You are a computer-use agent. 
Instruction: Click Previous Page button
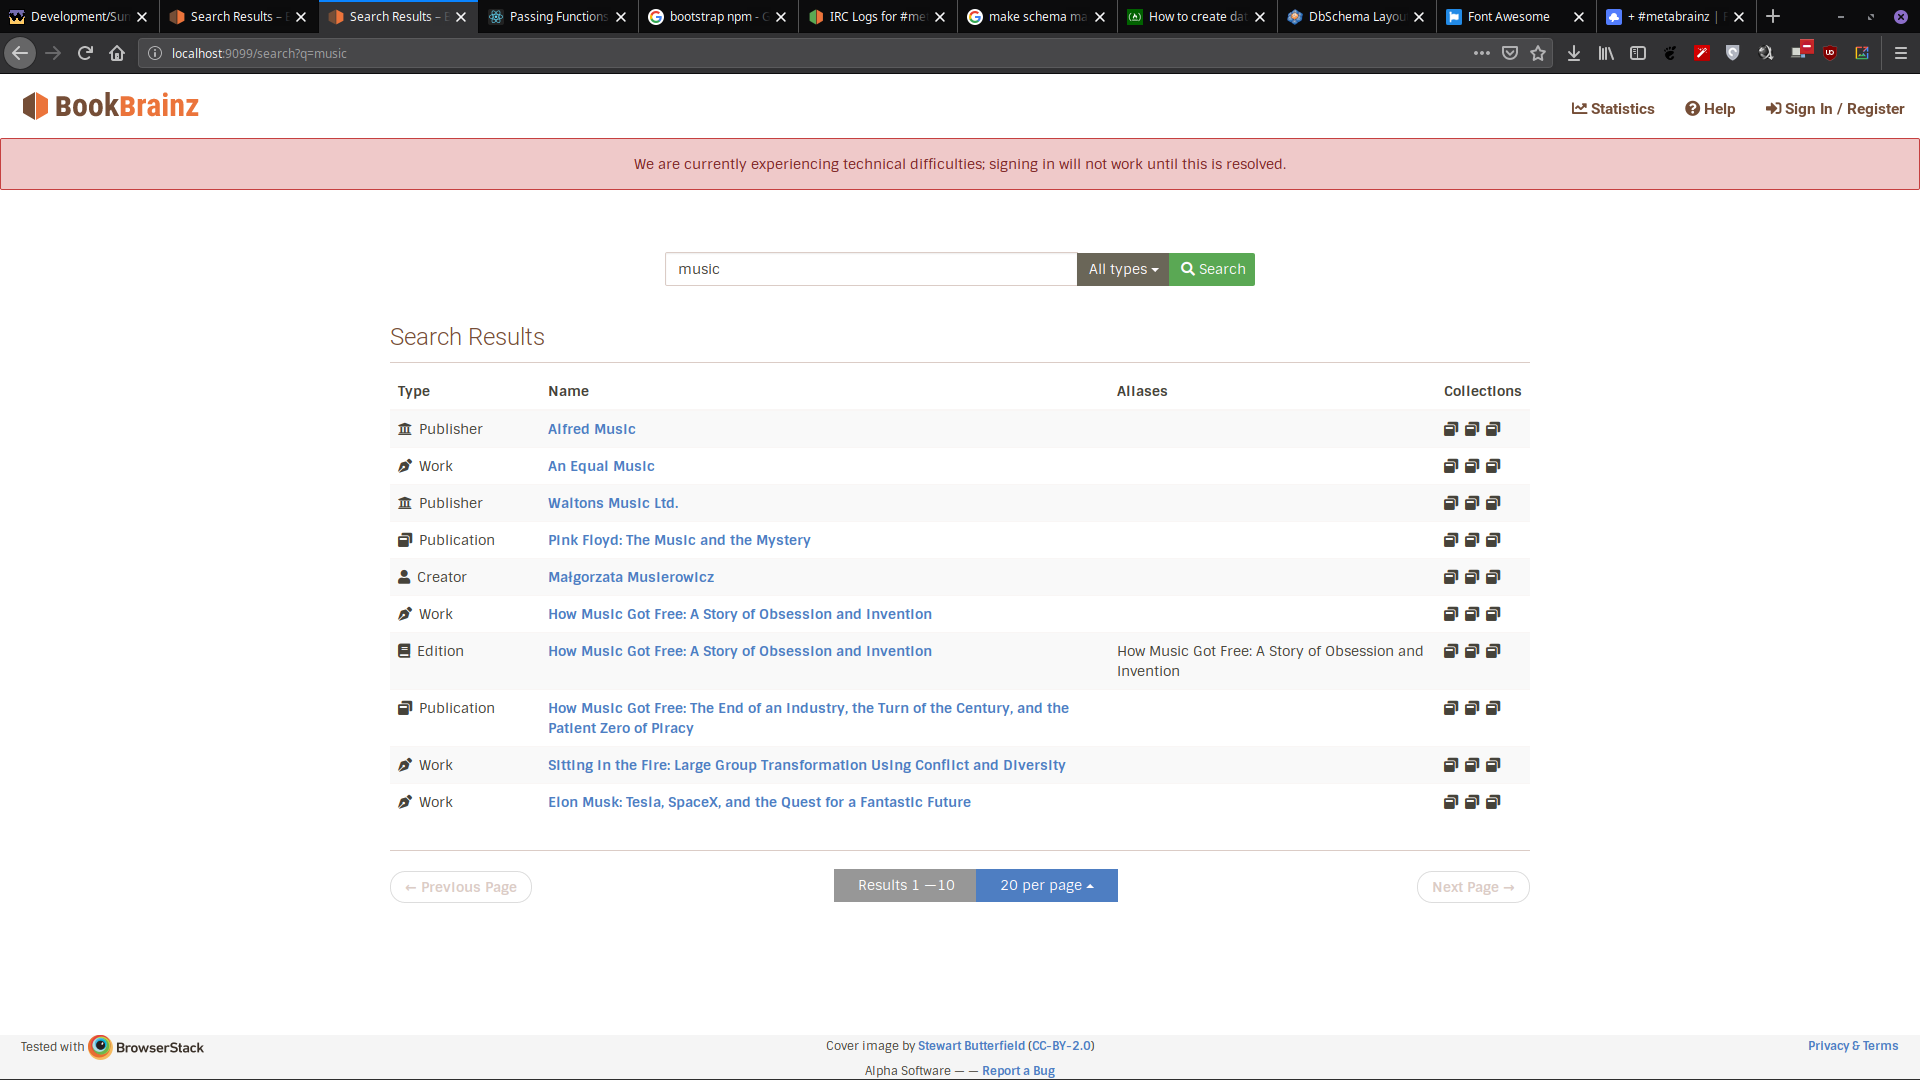(461, 887)
